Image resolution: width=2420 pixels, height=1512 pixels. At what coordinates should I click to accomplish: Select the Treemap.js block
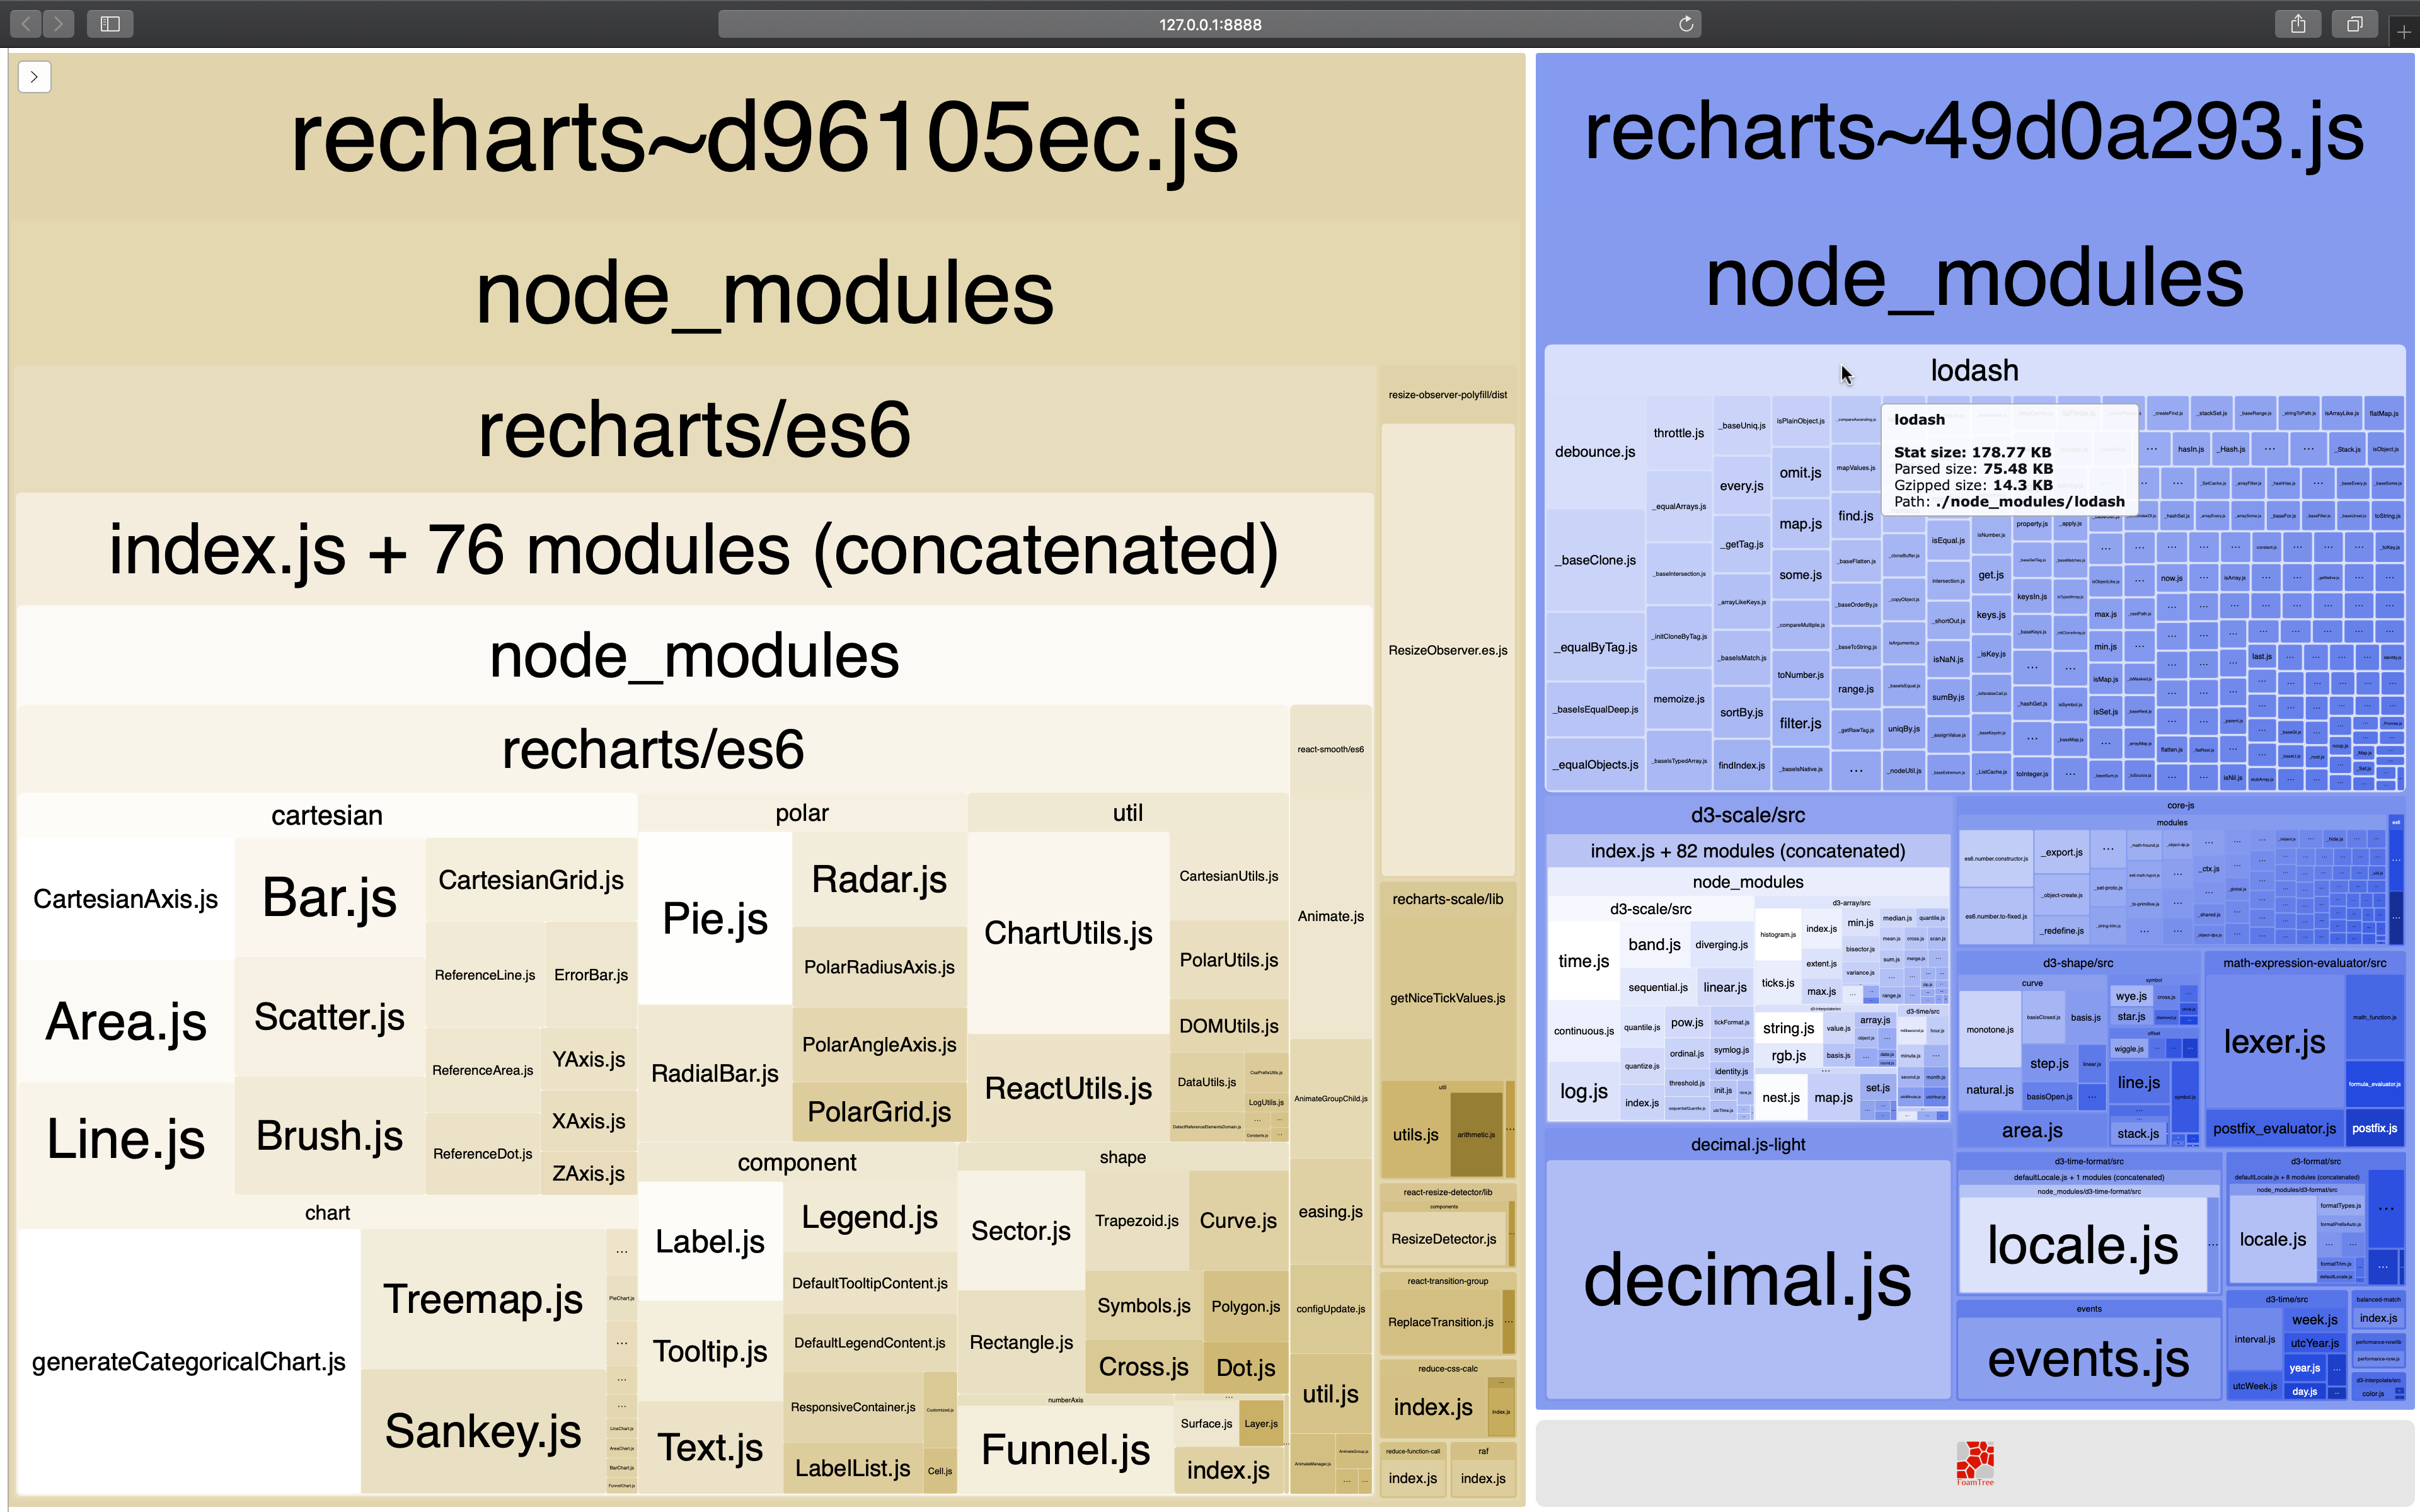[x=482, y=1299]
